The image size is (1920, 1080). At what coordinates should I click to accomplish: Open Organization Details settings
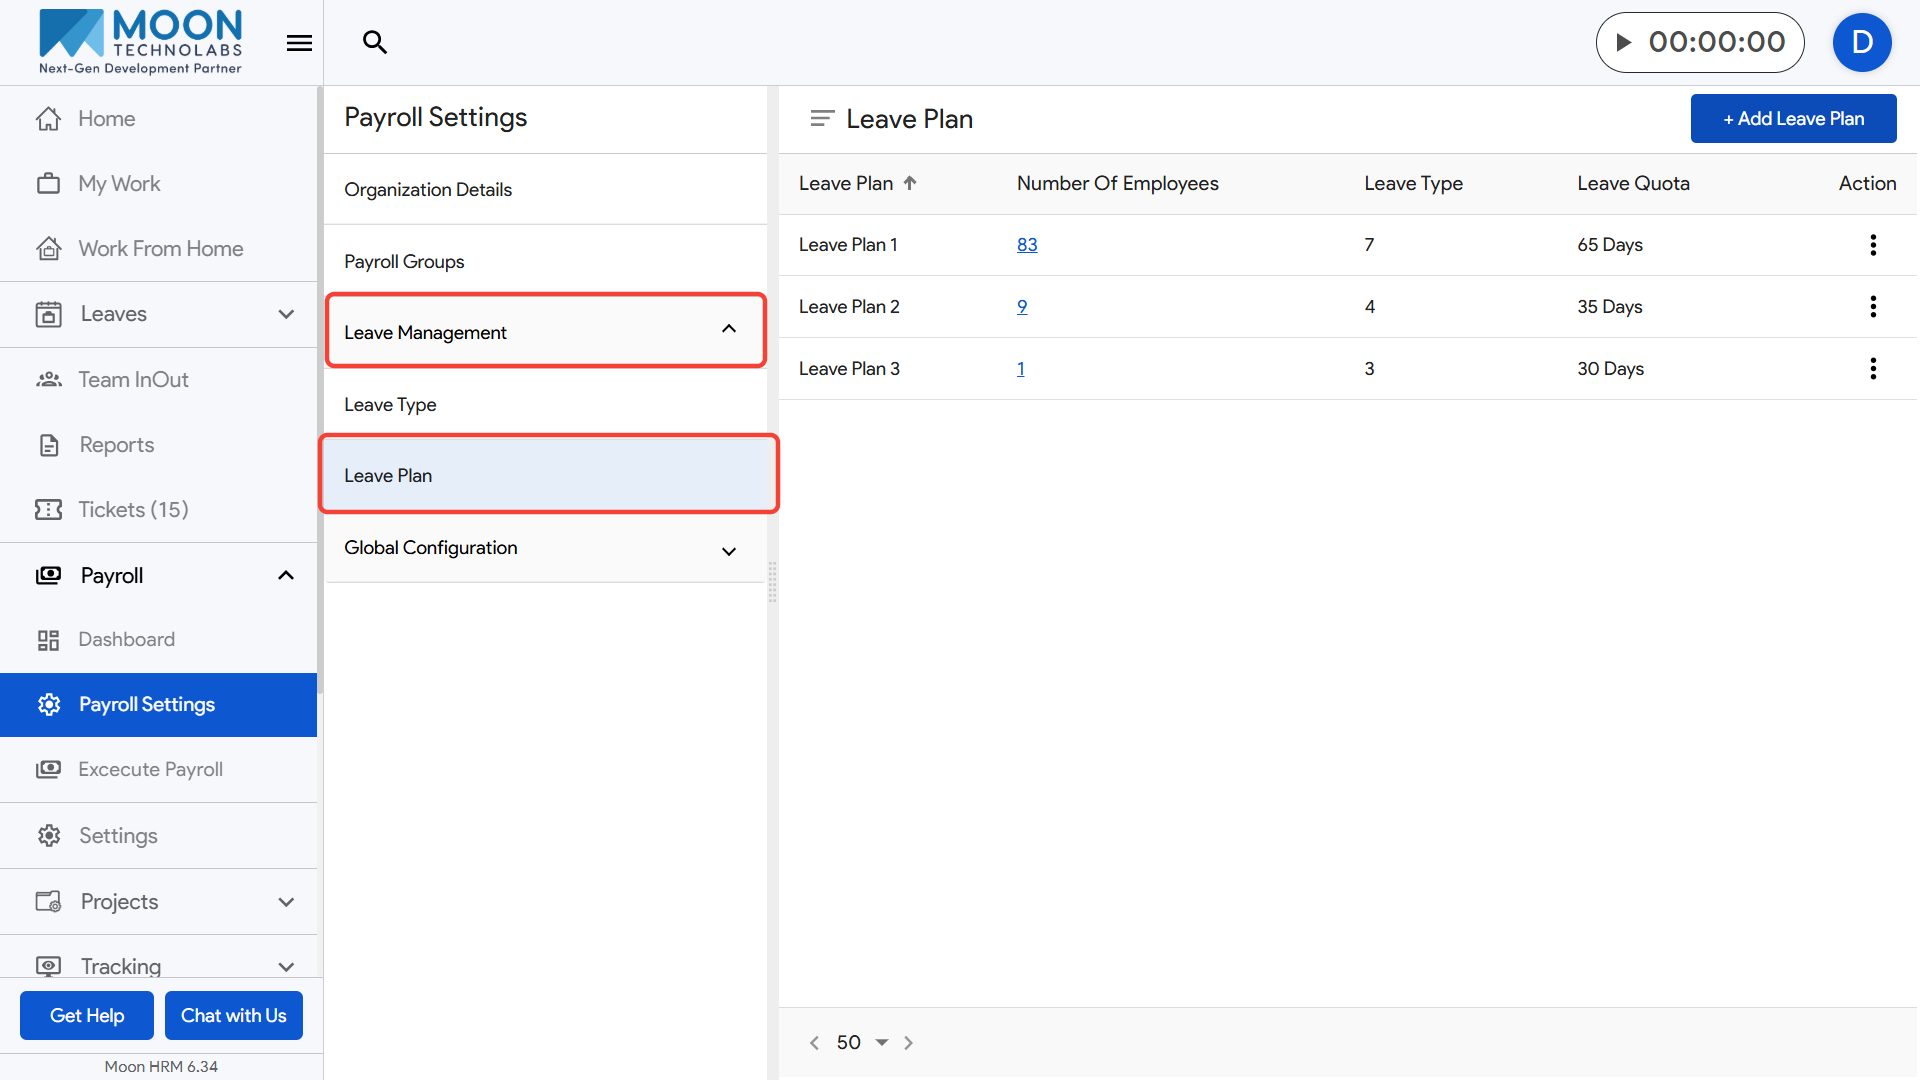point(428,190)
